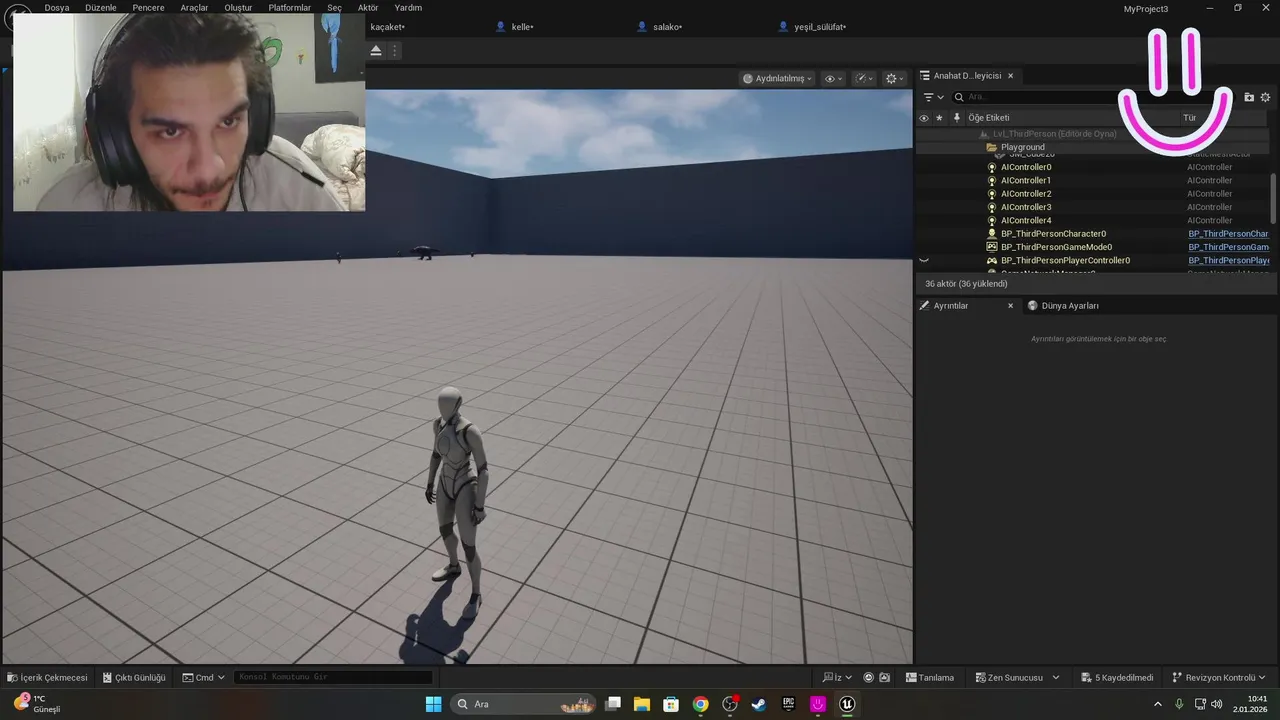Select LvL_ThirdPerson level row
The image size is (1280, 720).
[x=1095, y=134]
